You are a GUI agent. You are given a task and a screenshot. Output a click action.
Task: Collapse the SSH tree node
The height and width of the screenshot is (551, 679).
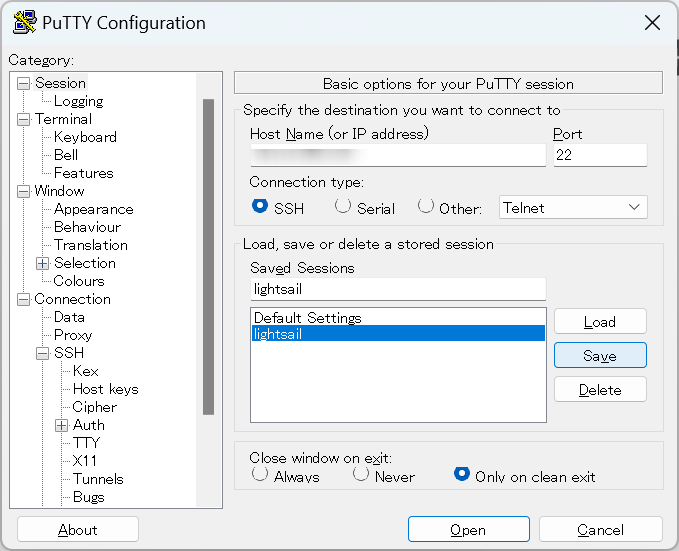[x=42, y=353]
